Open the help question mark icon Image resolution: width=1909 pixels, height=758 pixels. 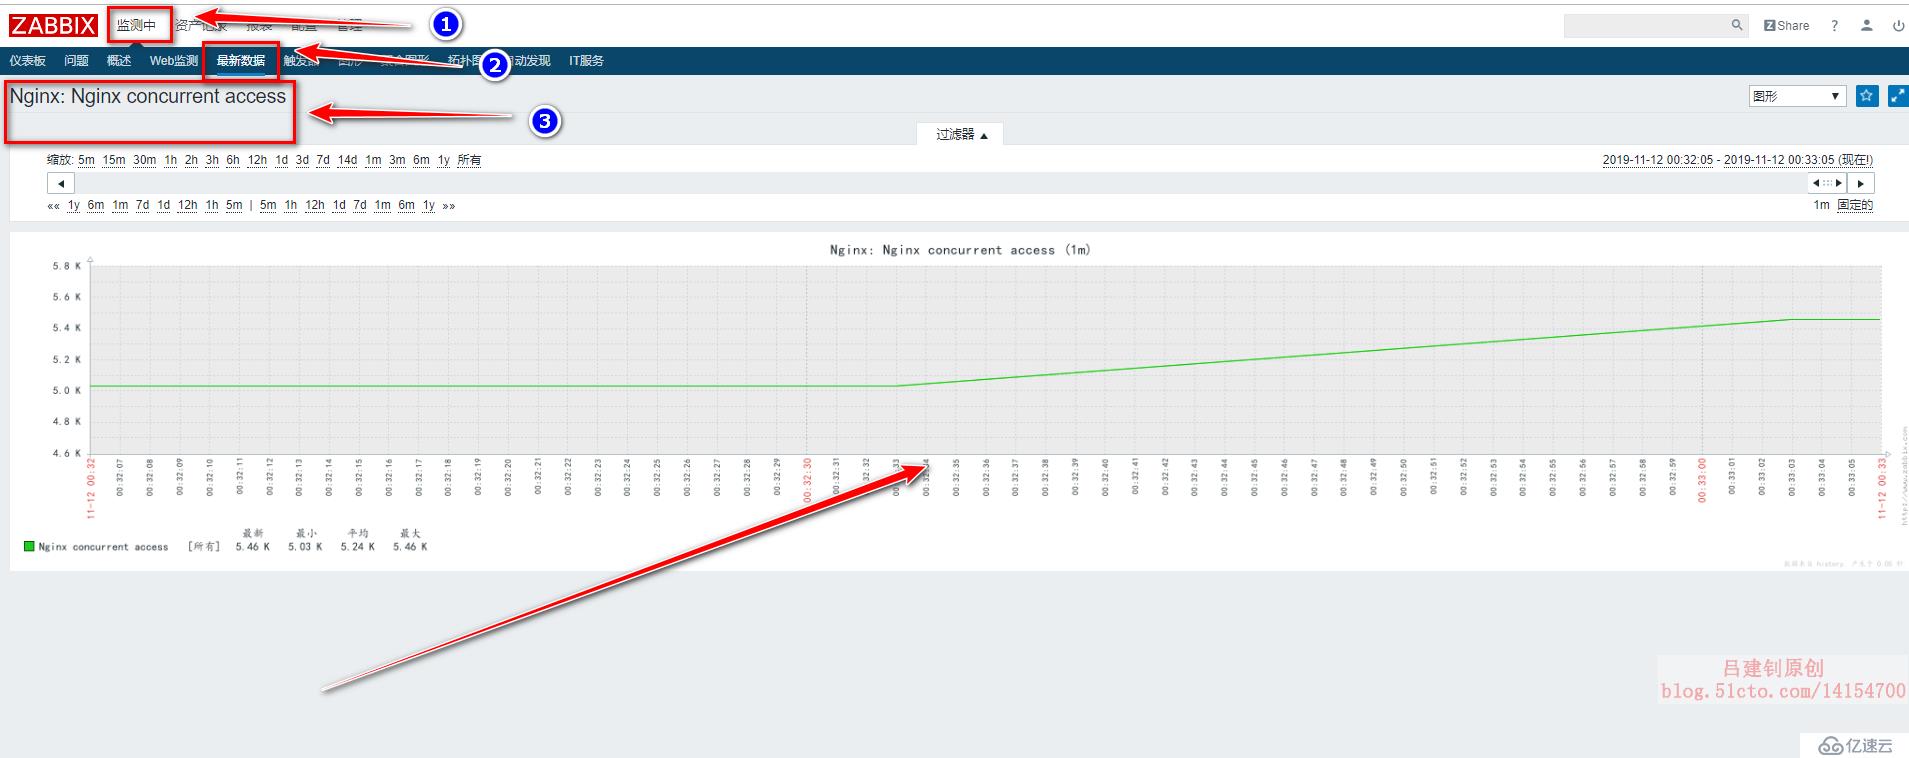coord(1834,26)
